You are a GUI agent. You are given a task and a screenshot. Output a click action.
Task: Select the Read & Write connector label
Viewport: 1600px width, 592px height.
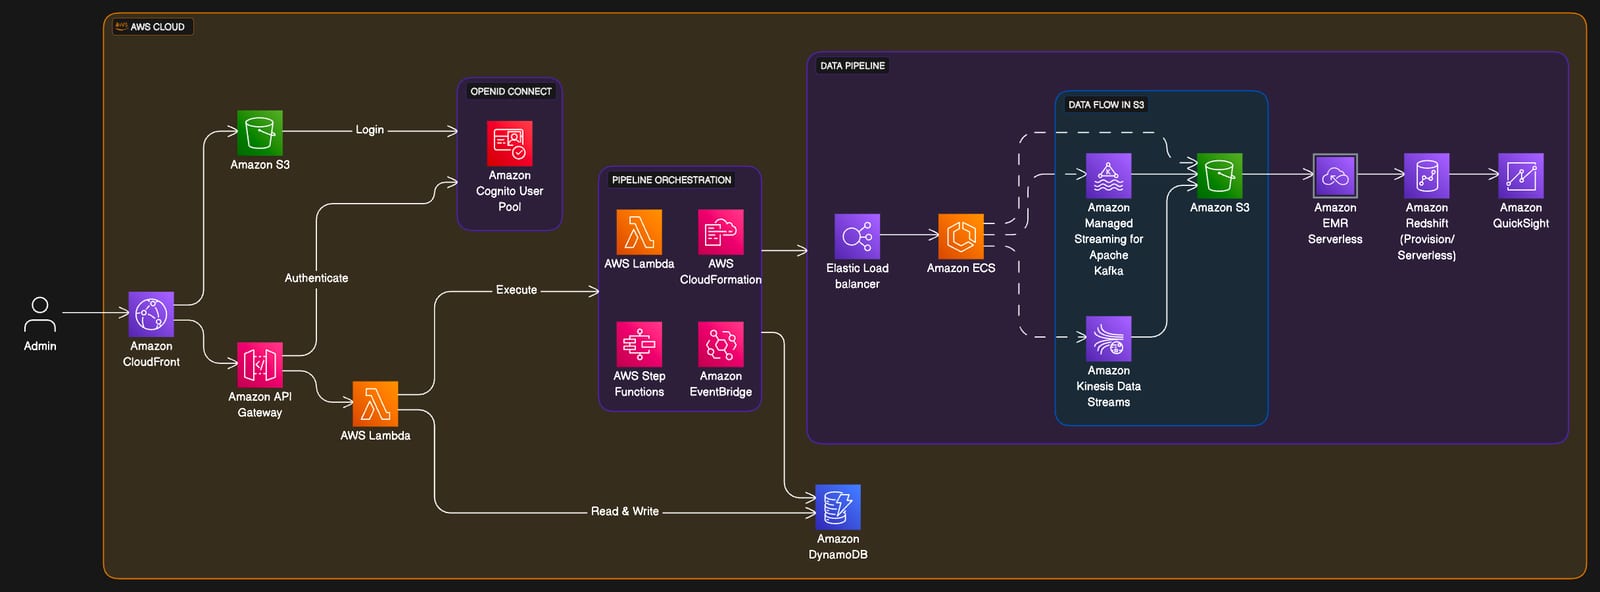[625, 511]
